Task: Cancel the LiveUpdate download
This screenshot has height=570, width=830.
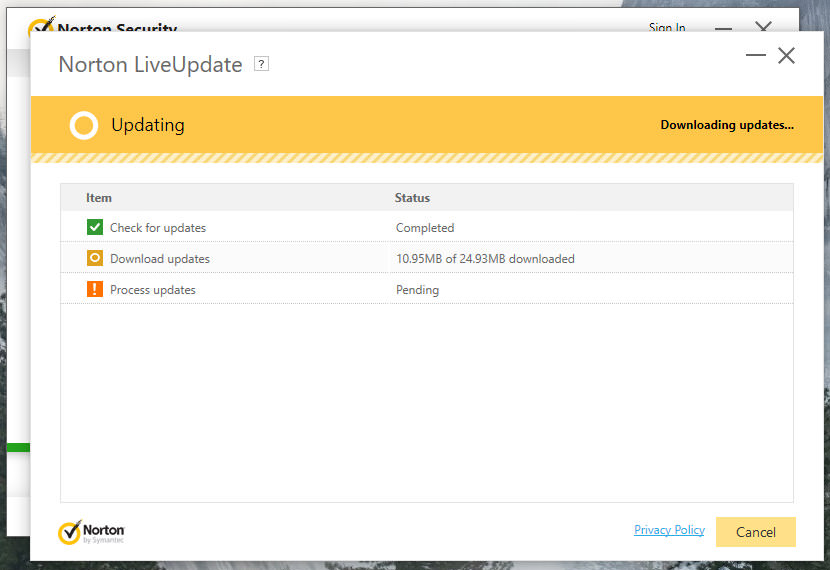Action: [755, 532]
